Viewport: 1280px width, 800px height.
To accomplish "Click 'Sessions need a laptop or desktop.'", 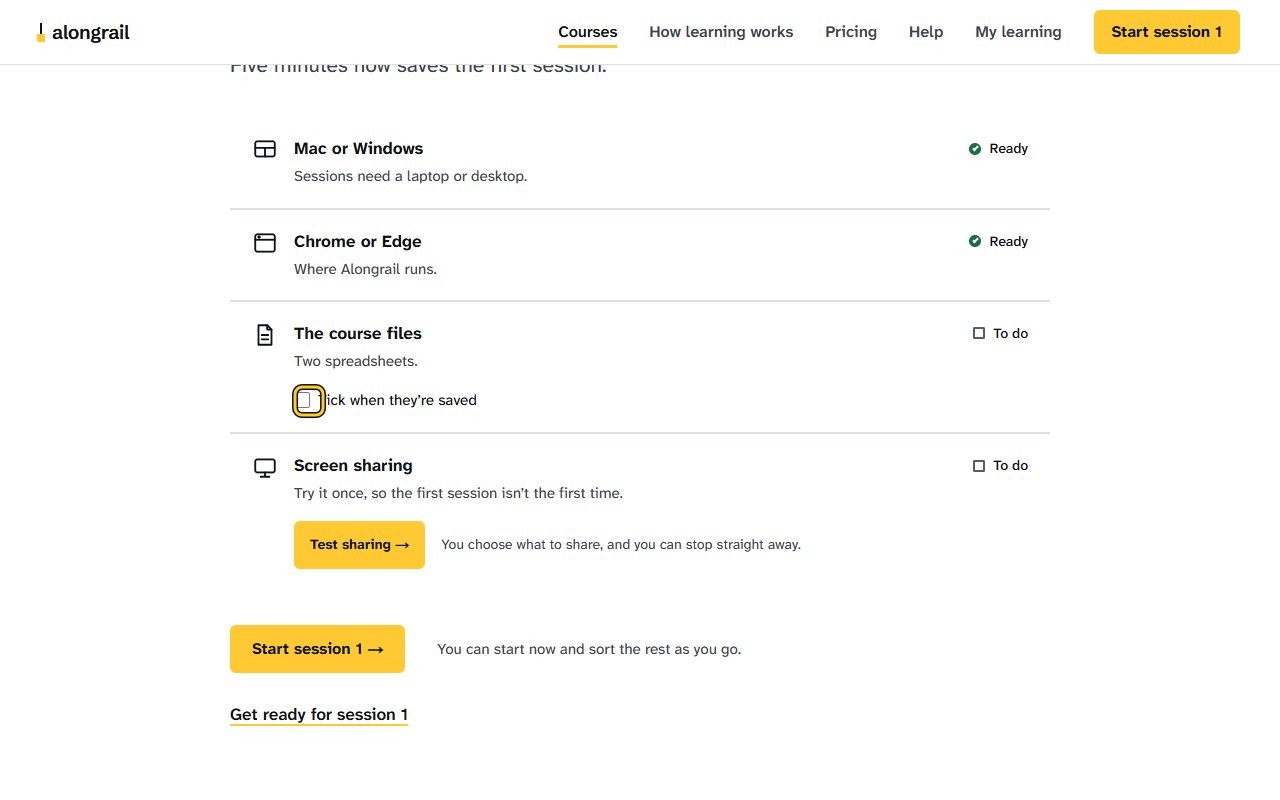I will click(x=410, y=176).
